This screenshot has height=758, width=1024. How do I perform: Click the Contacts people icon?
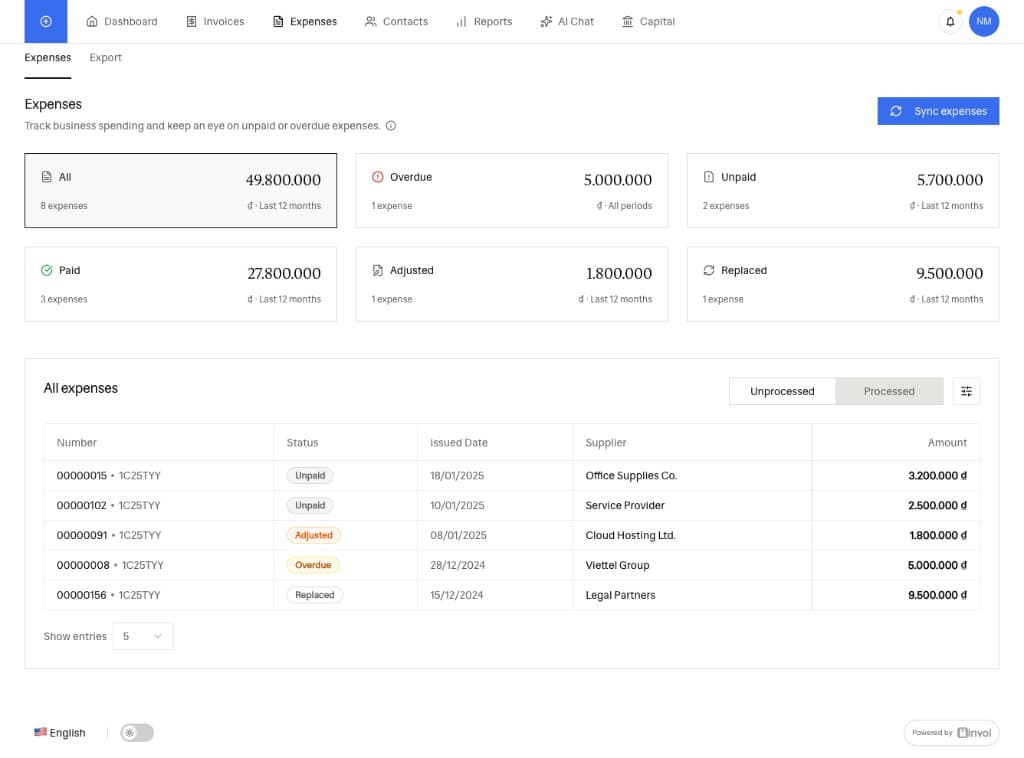click(371, 22)
